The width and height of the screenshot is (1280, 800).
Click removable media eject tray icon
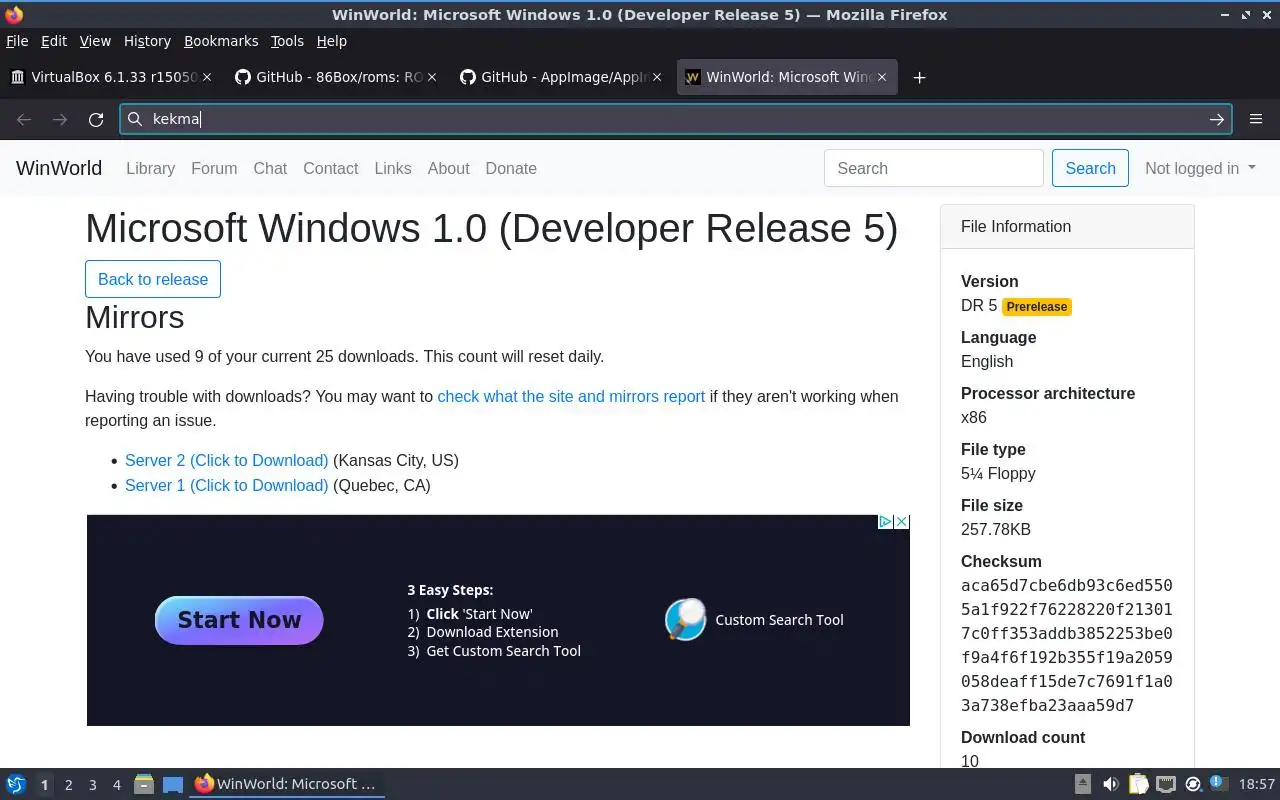tap(1083, 784)
